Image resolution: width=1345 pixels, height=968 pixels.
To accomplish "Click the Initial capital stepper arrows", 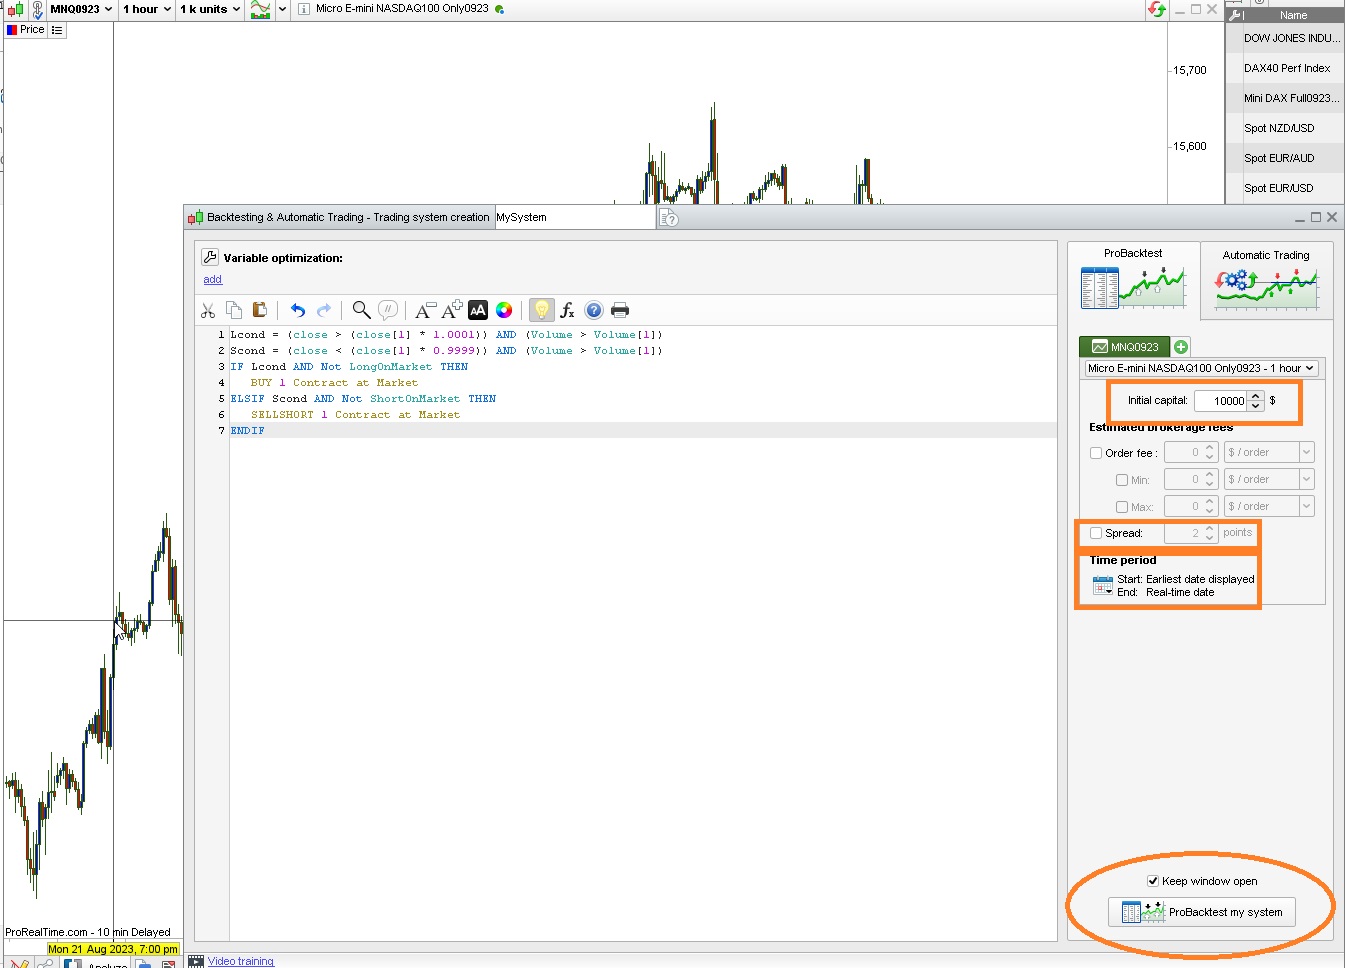I will tap(1256, 401).
